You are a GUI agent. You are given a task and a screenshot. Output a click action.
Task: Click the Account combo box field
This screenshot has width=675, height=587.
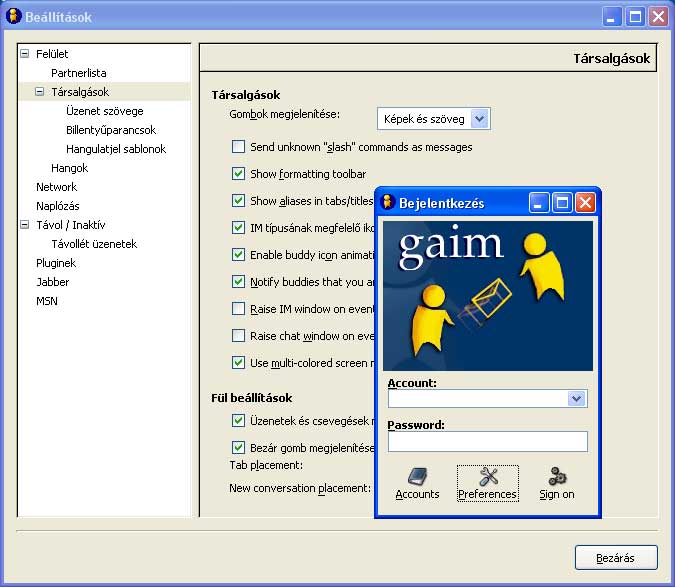click(x=487, y=399)
